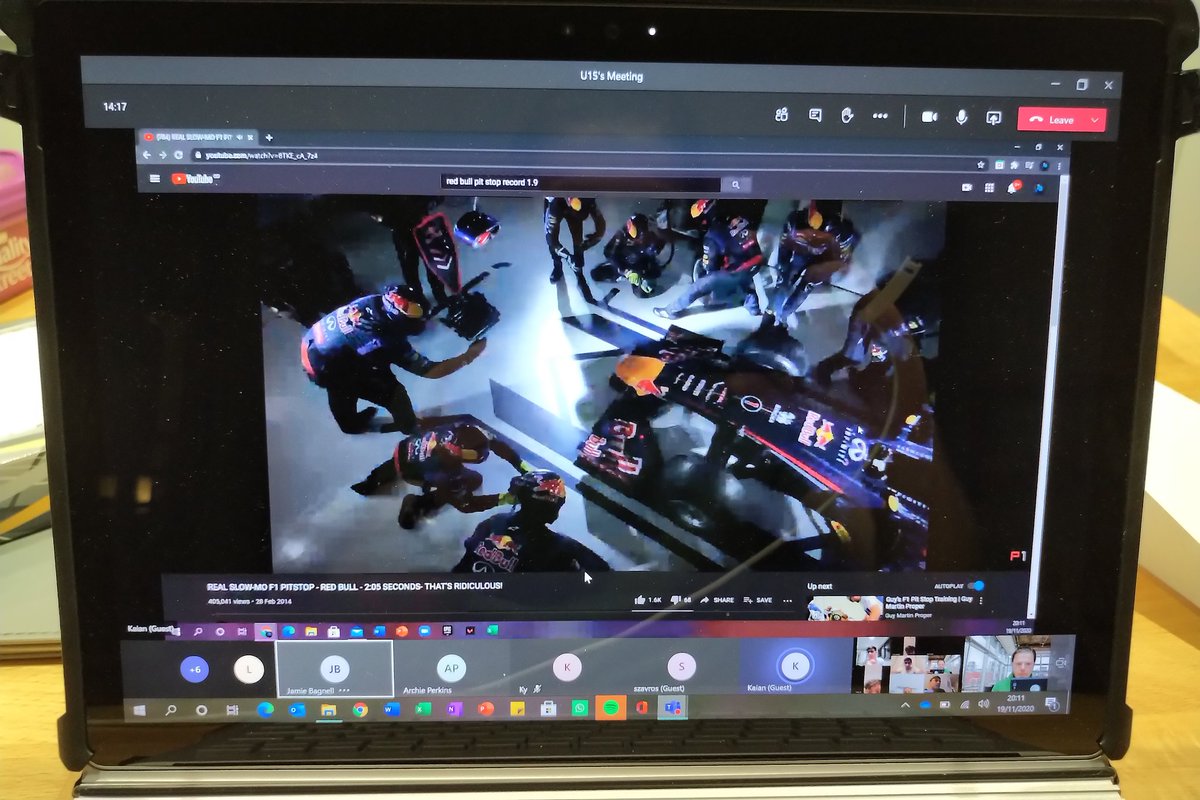Screen dimensions: 1200x800
Task: Open the share content tray
Action: (x=993, y=118)
